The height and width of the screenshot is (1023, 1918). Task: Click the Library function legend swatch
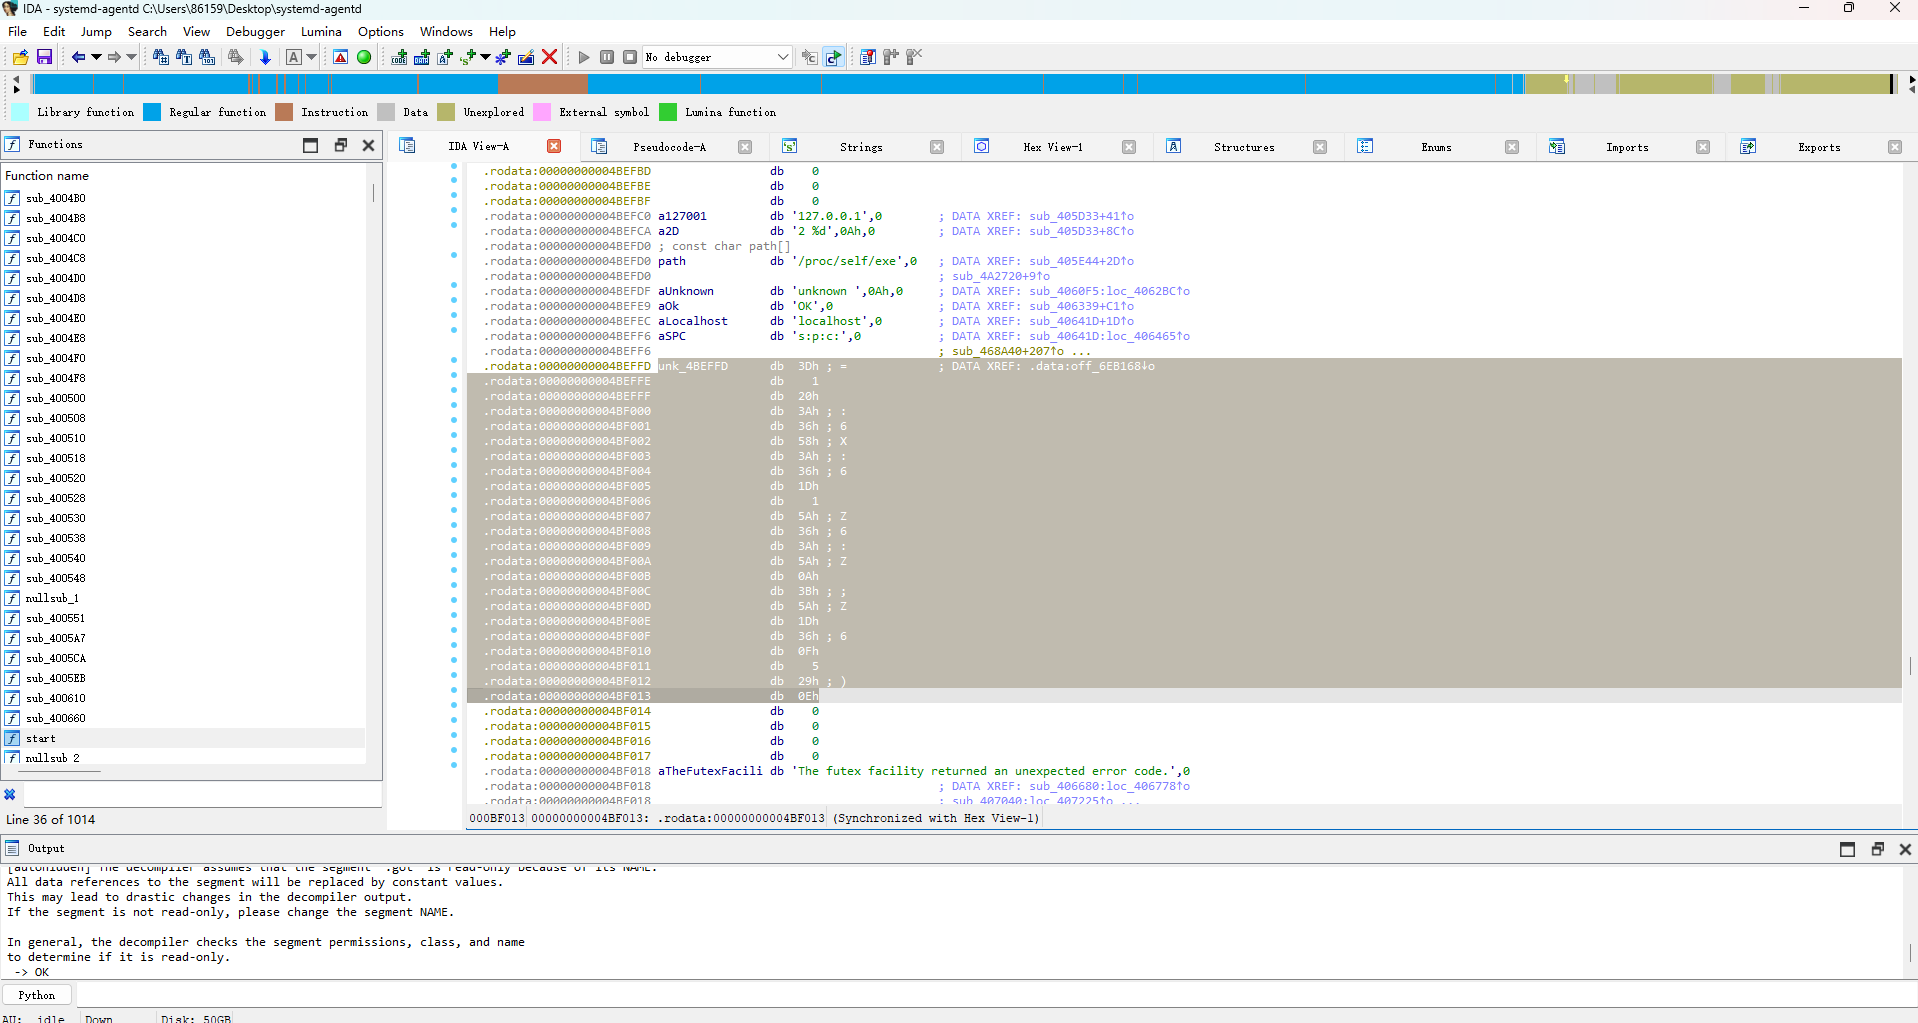coord(20,112)
